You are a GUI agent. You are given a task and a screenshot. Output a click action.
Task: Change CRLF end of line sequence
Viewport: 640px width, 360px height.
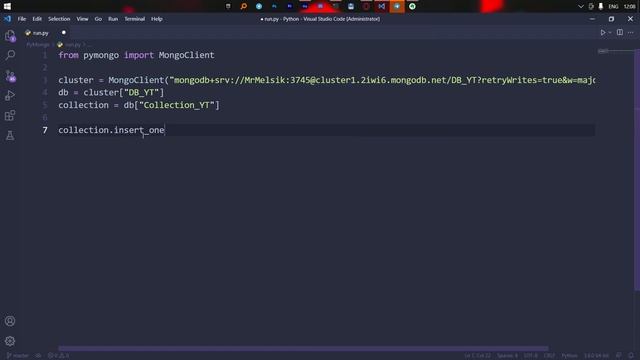coord(549,356)
